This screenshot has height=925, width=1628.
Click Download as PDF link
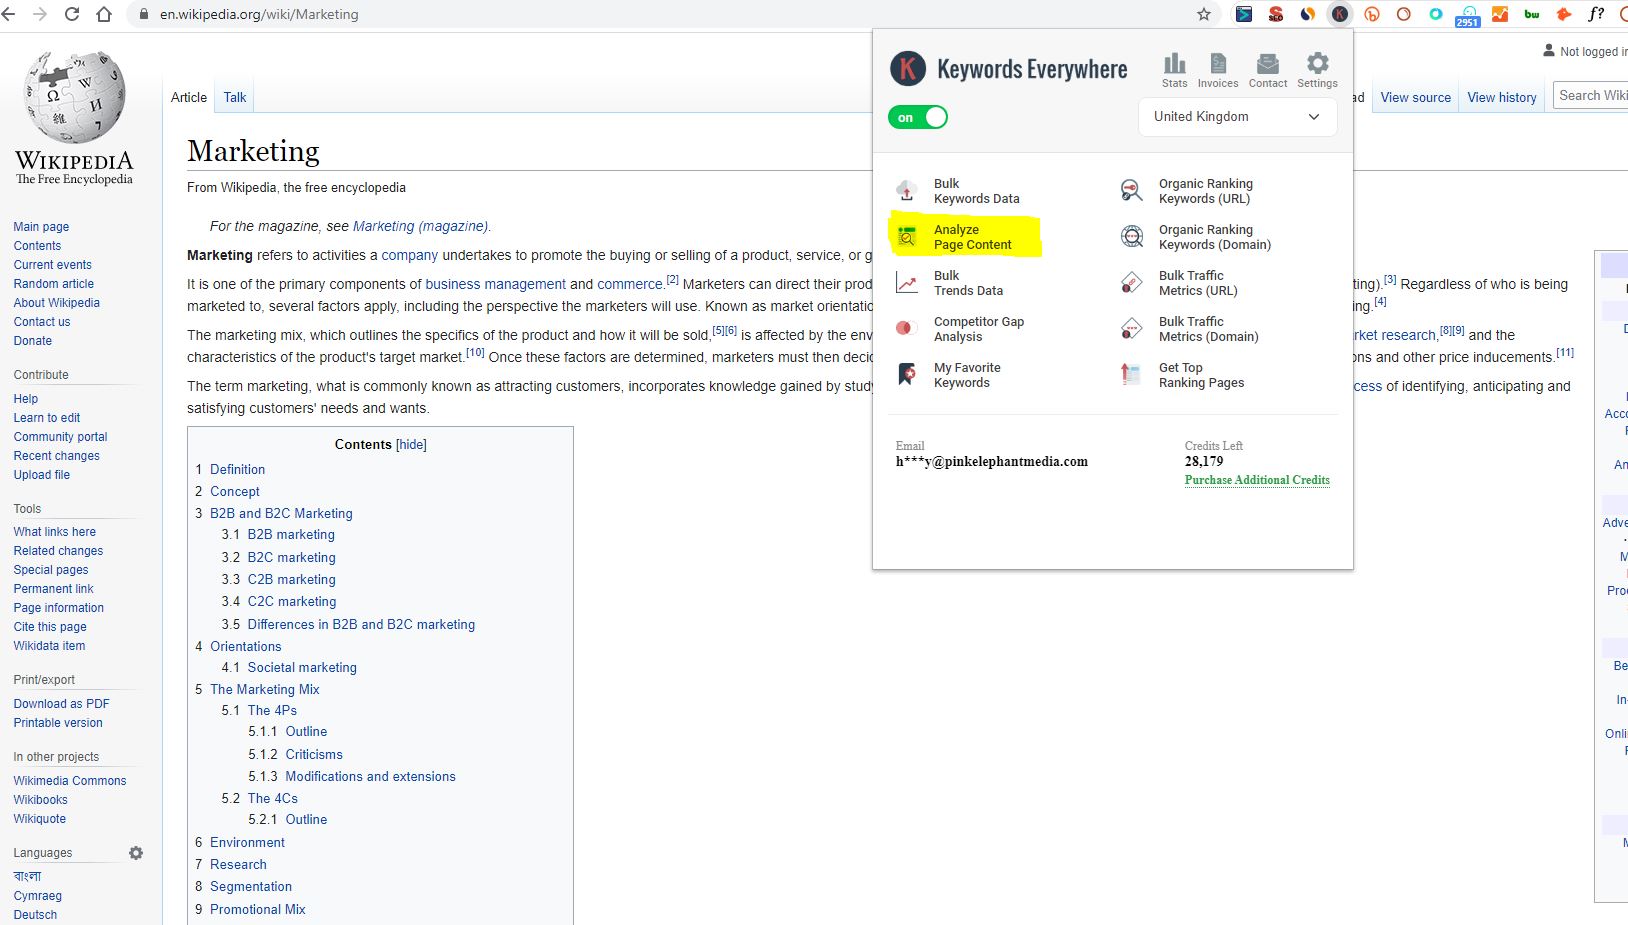61,704
